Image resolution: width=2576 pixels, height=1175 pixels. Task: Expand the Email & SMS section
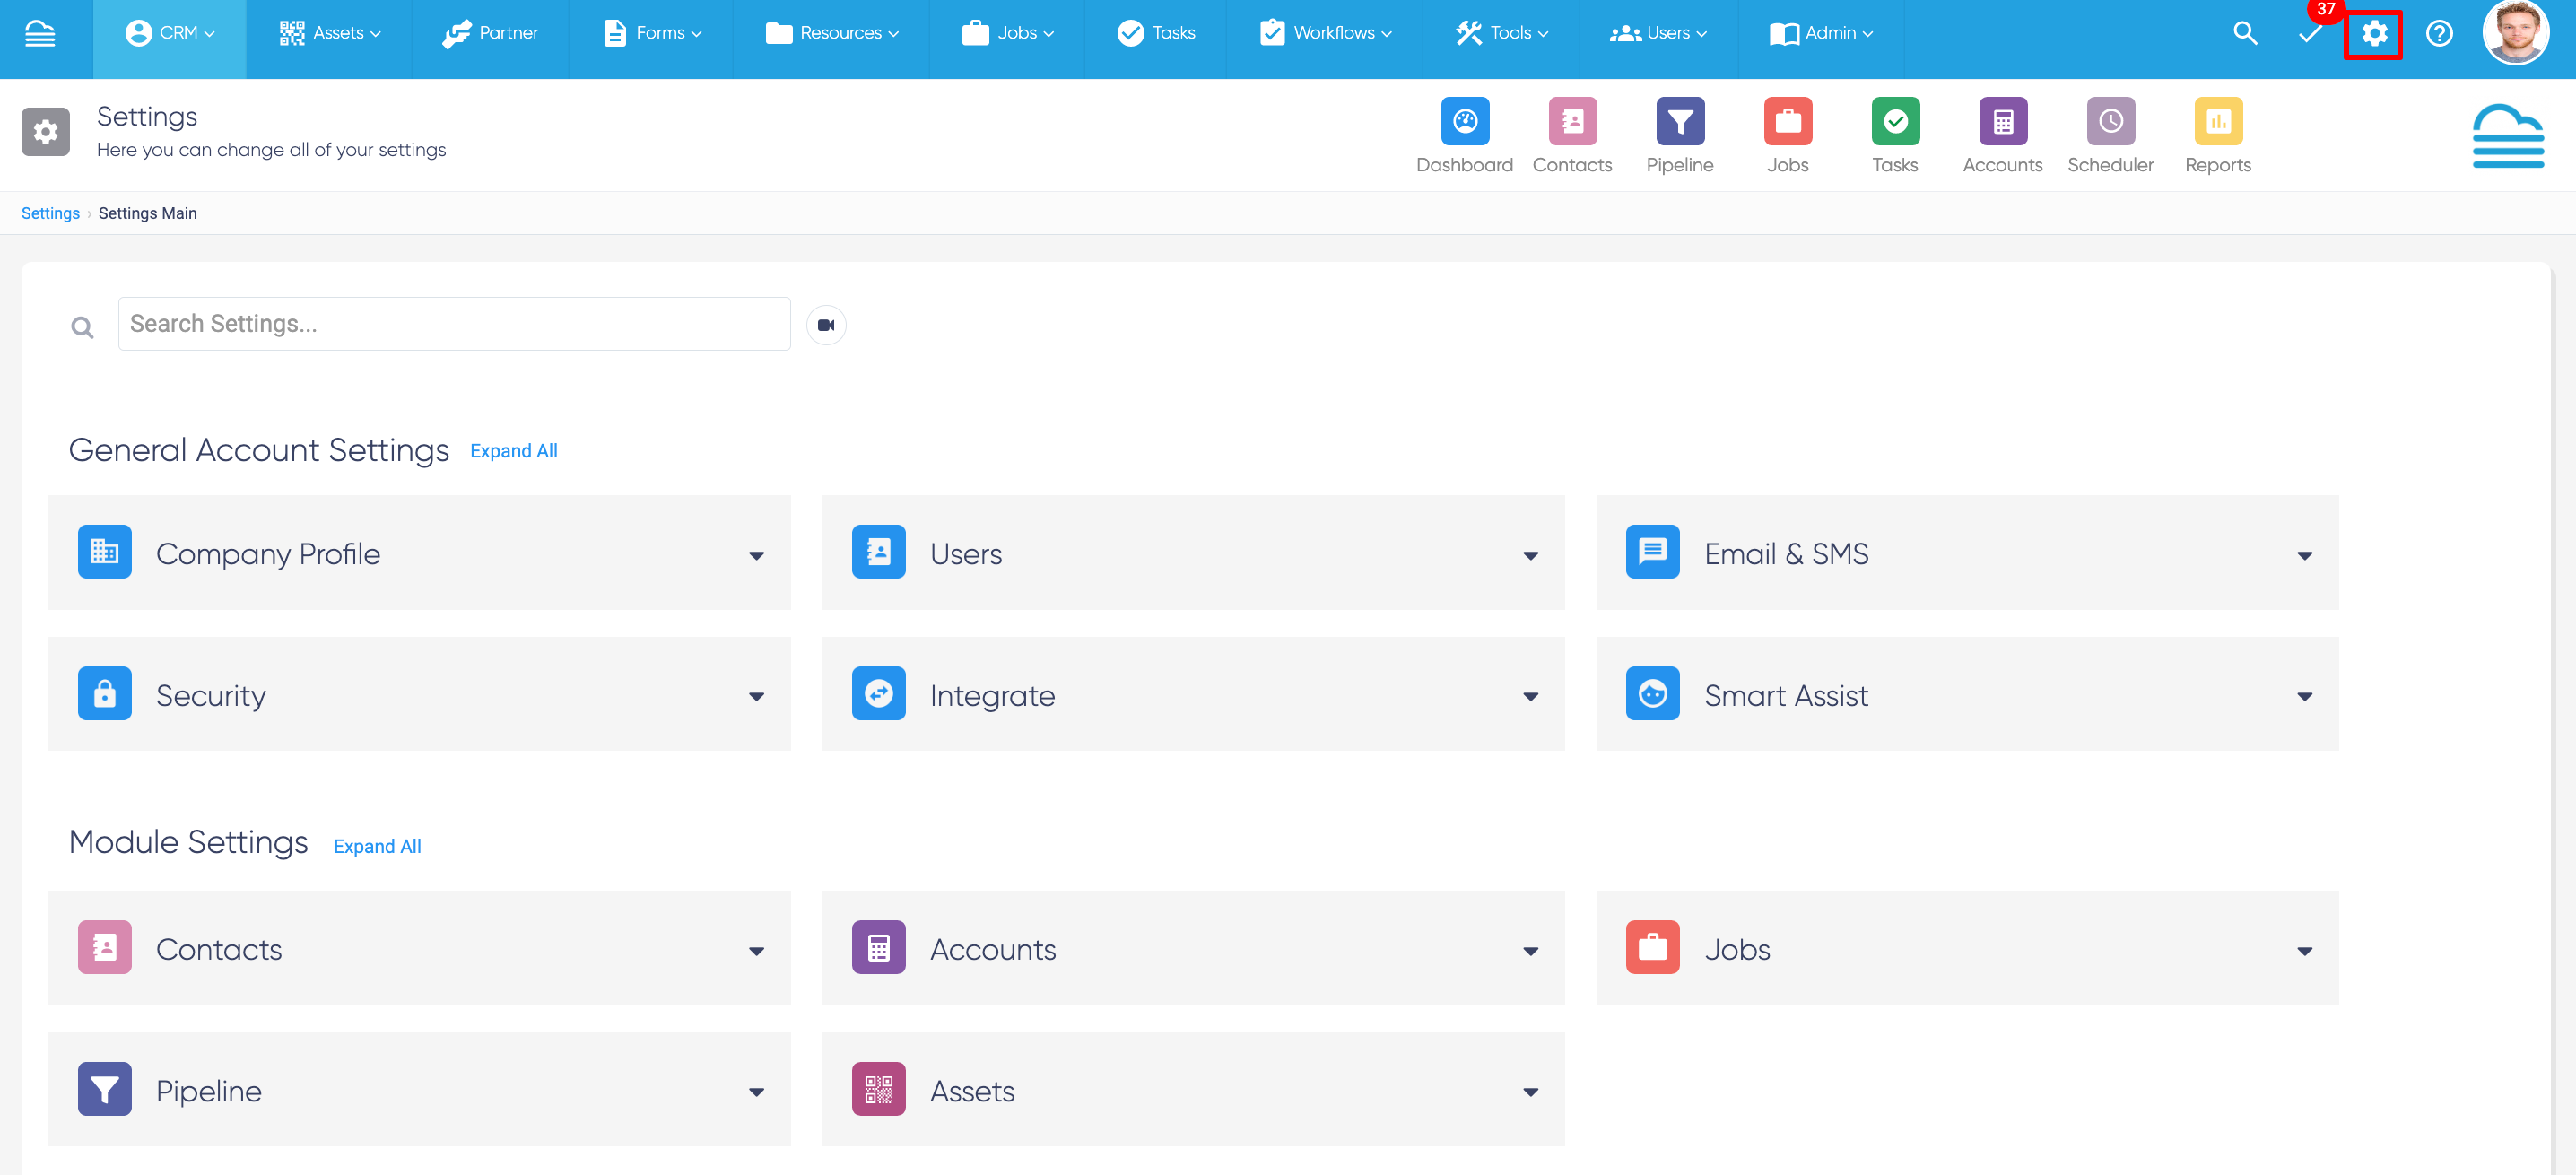pos(2305,553)
